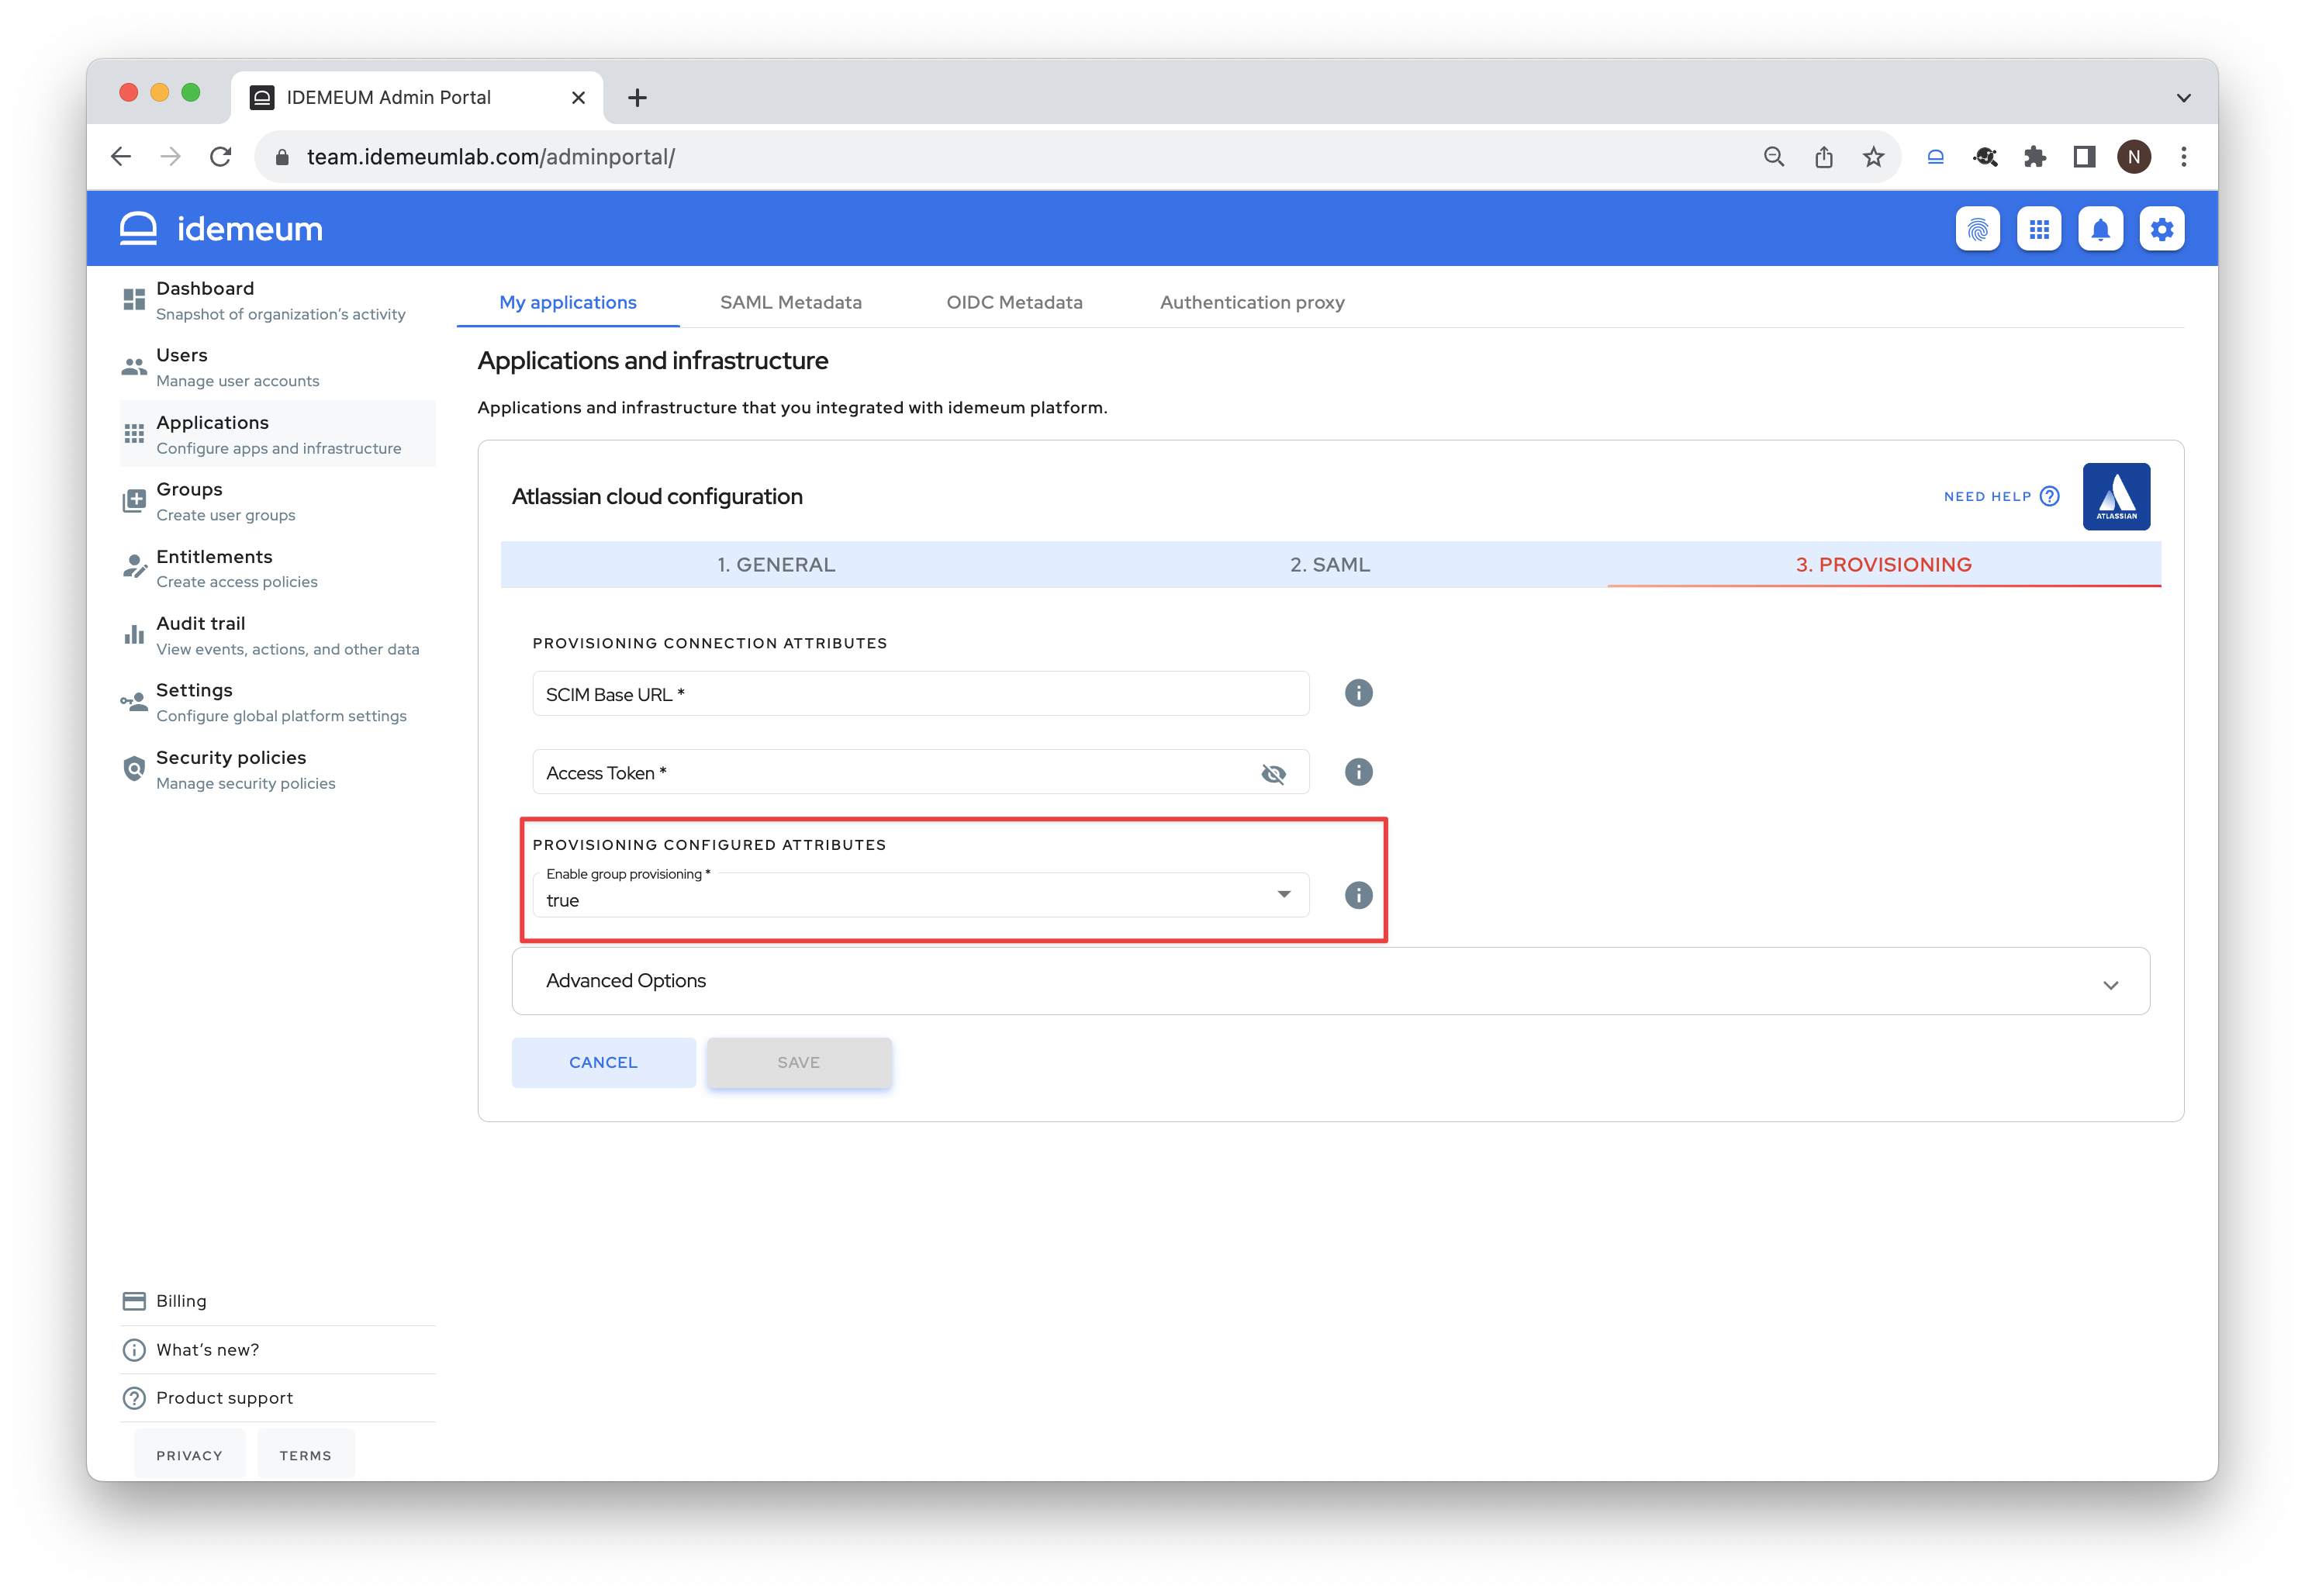2305x1596 pixels.
Task: Open the apps grid icon in header
Action: point(2038,229)
